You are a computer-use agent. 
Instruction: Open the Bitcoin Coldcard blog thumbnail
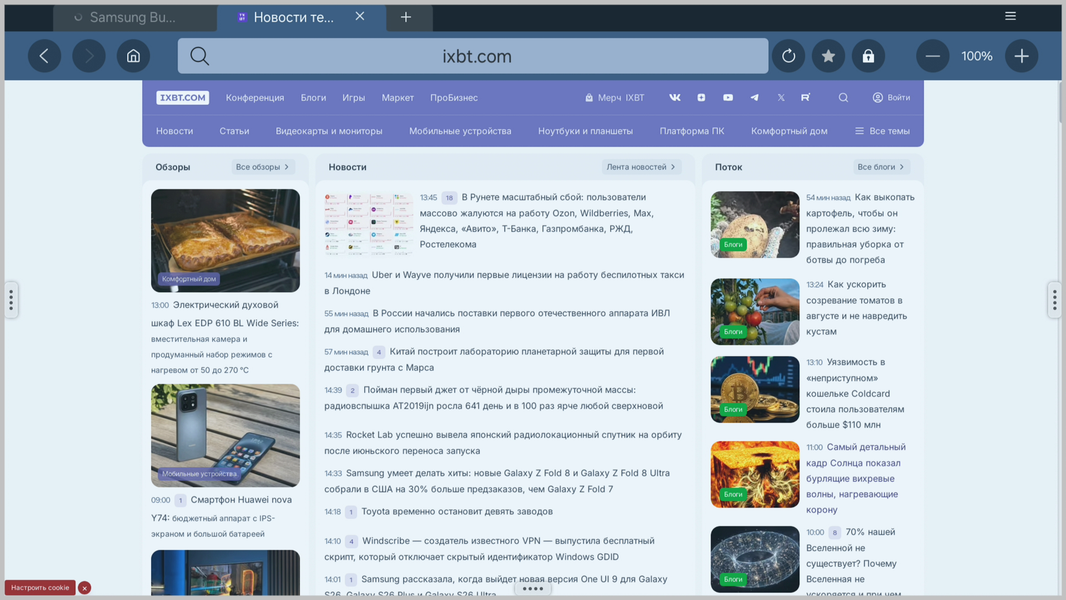pyautogui.click(x=755, y=389)
